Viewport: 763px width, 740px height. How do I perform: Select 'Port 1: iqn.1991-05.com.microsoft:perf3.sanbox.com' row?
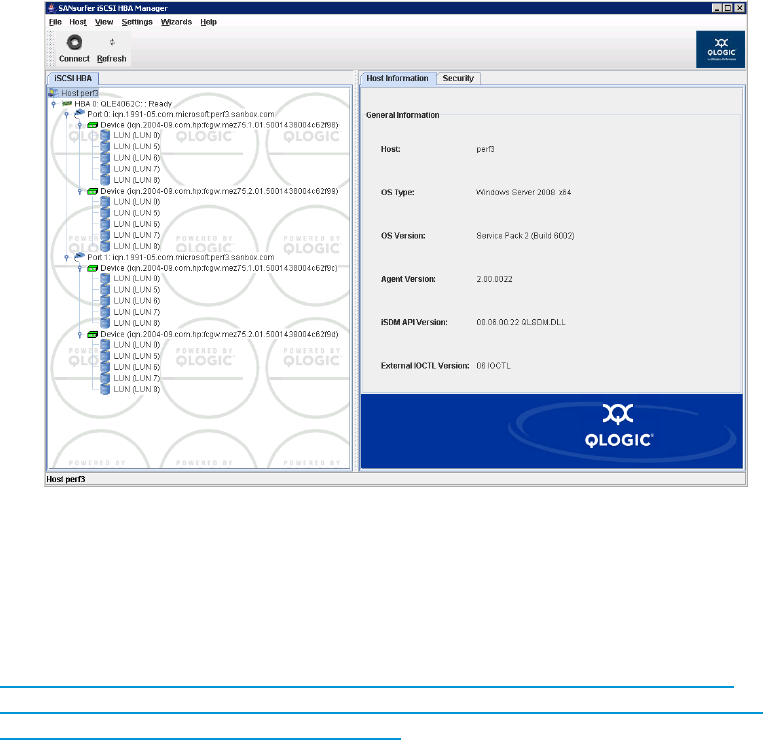[181, 257]
